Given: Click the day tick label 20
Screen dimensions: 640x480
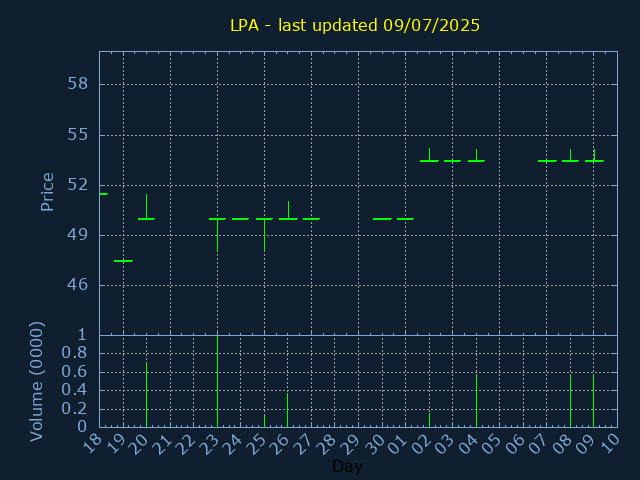Looking at the screenshot, I should click(139, 444).
